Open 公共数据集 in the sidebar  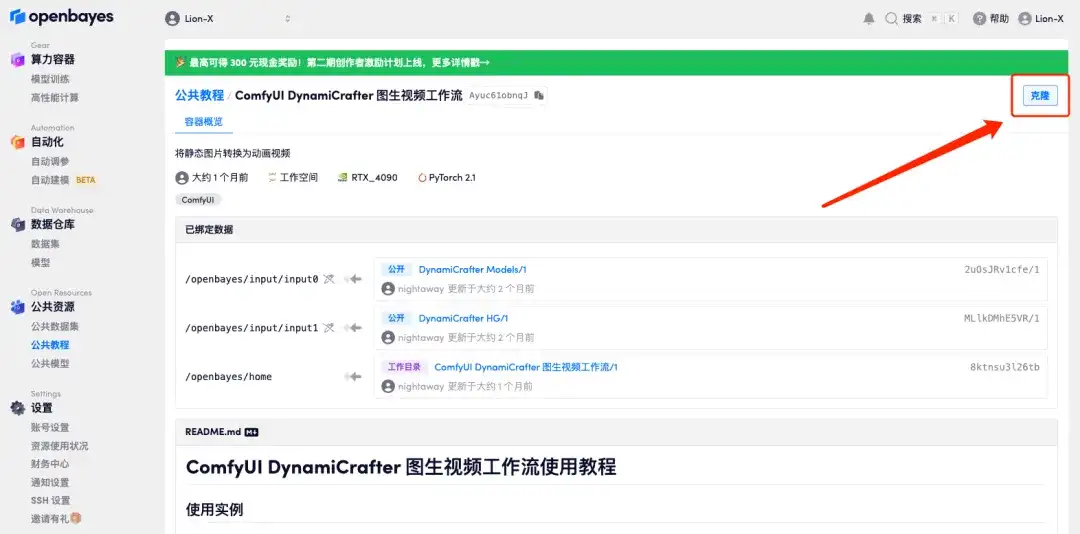coord(54,326)
